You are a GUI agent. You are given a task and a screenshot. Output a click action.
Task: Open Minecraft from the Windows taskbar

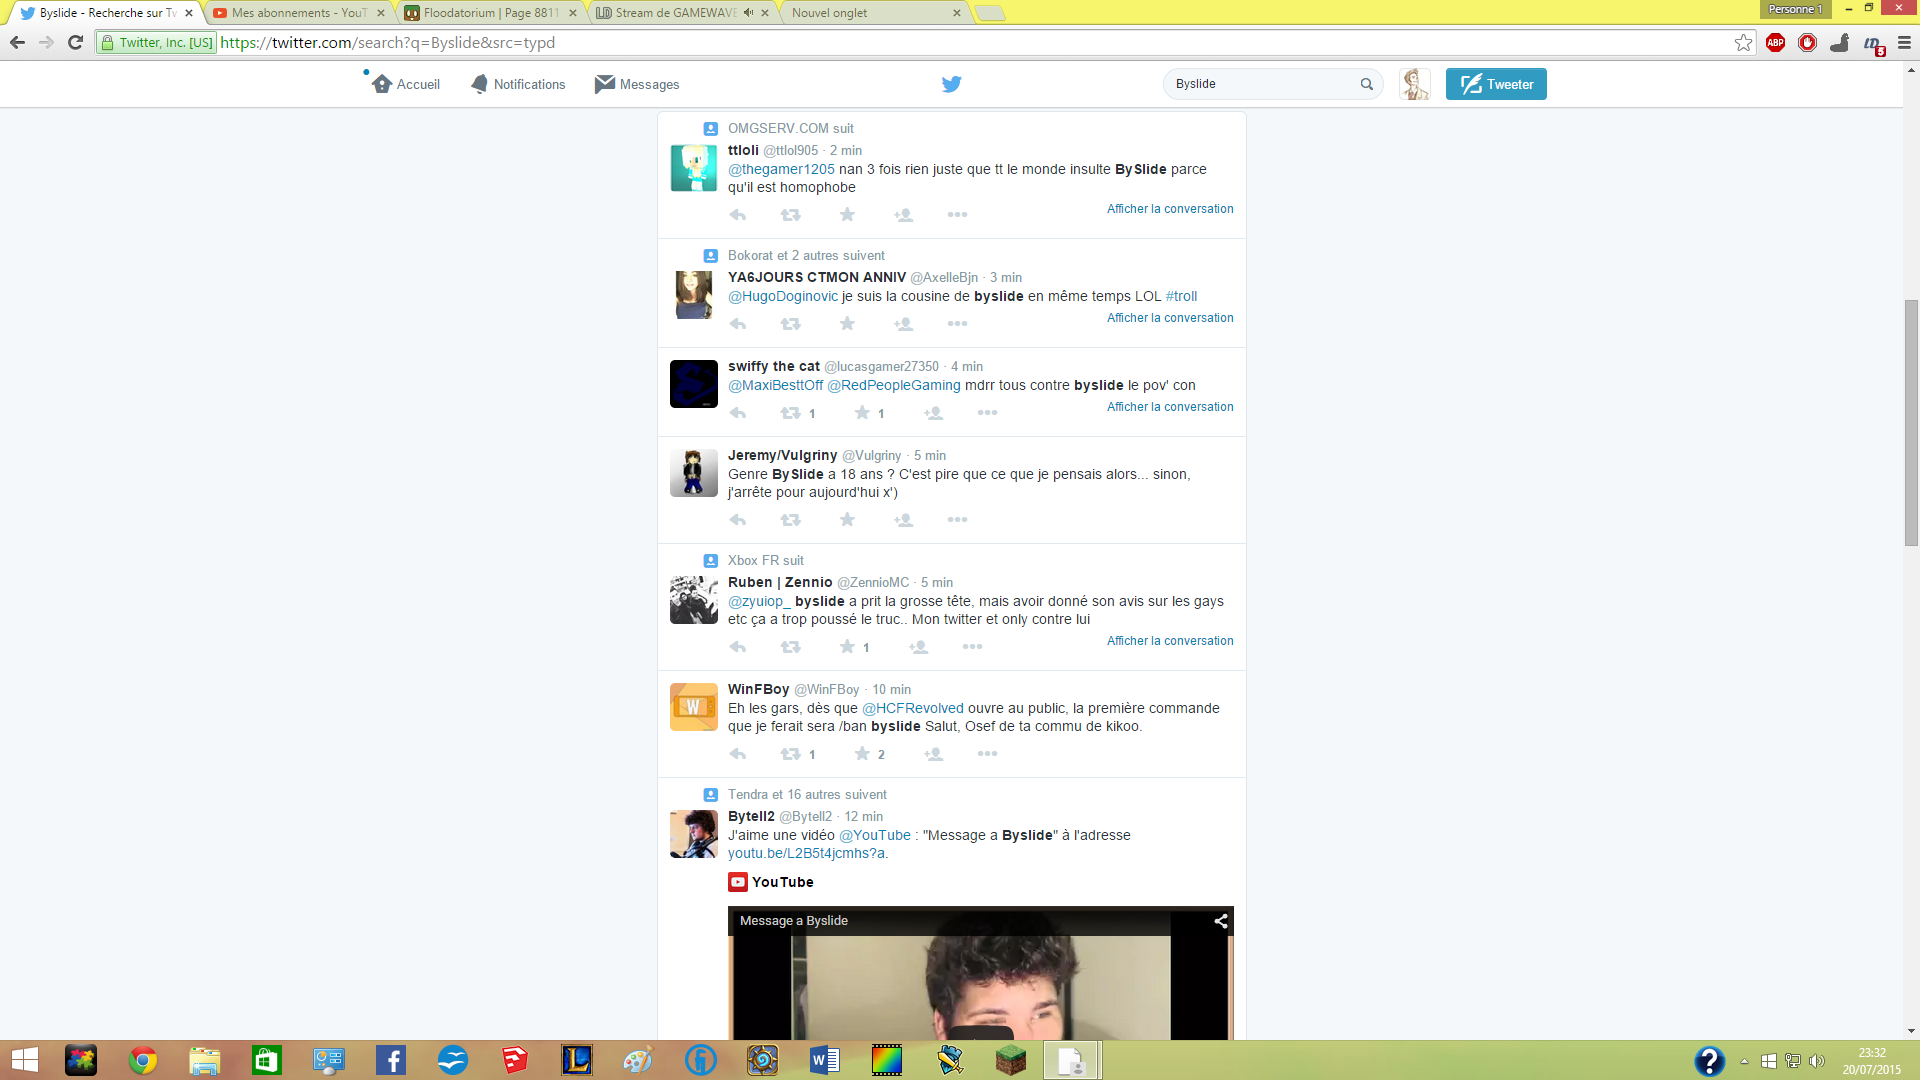coord(1010,1060)
